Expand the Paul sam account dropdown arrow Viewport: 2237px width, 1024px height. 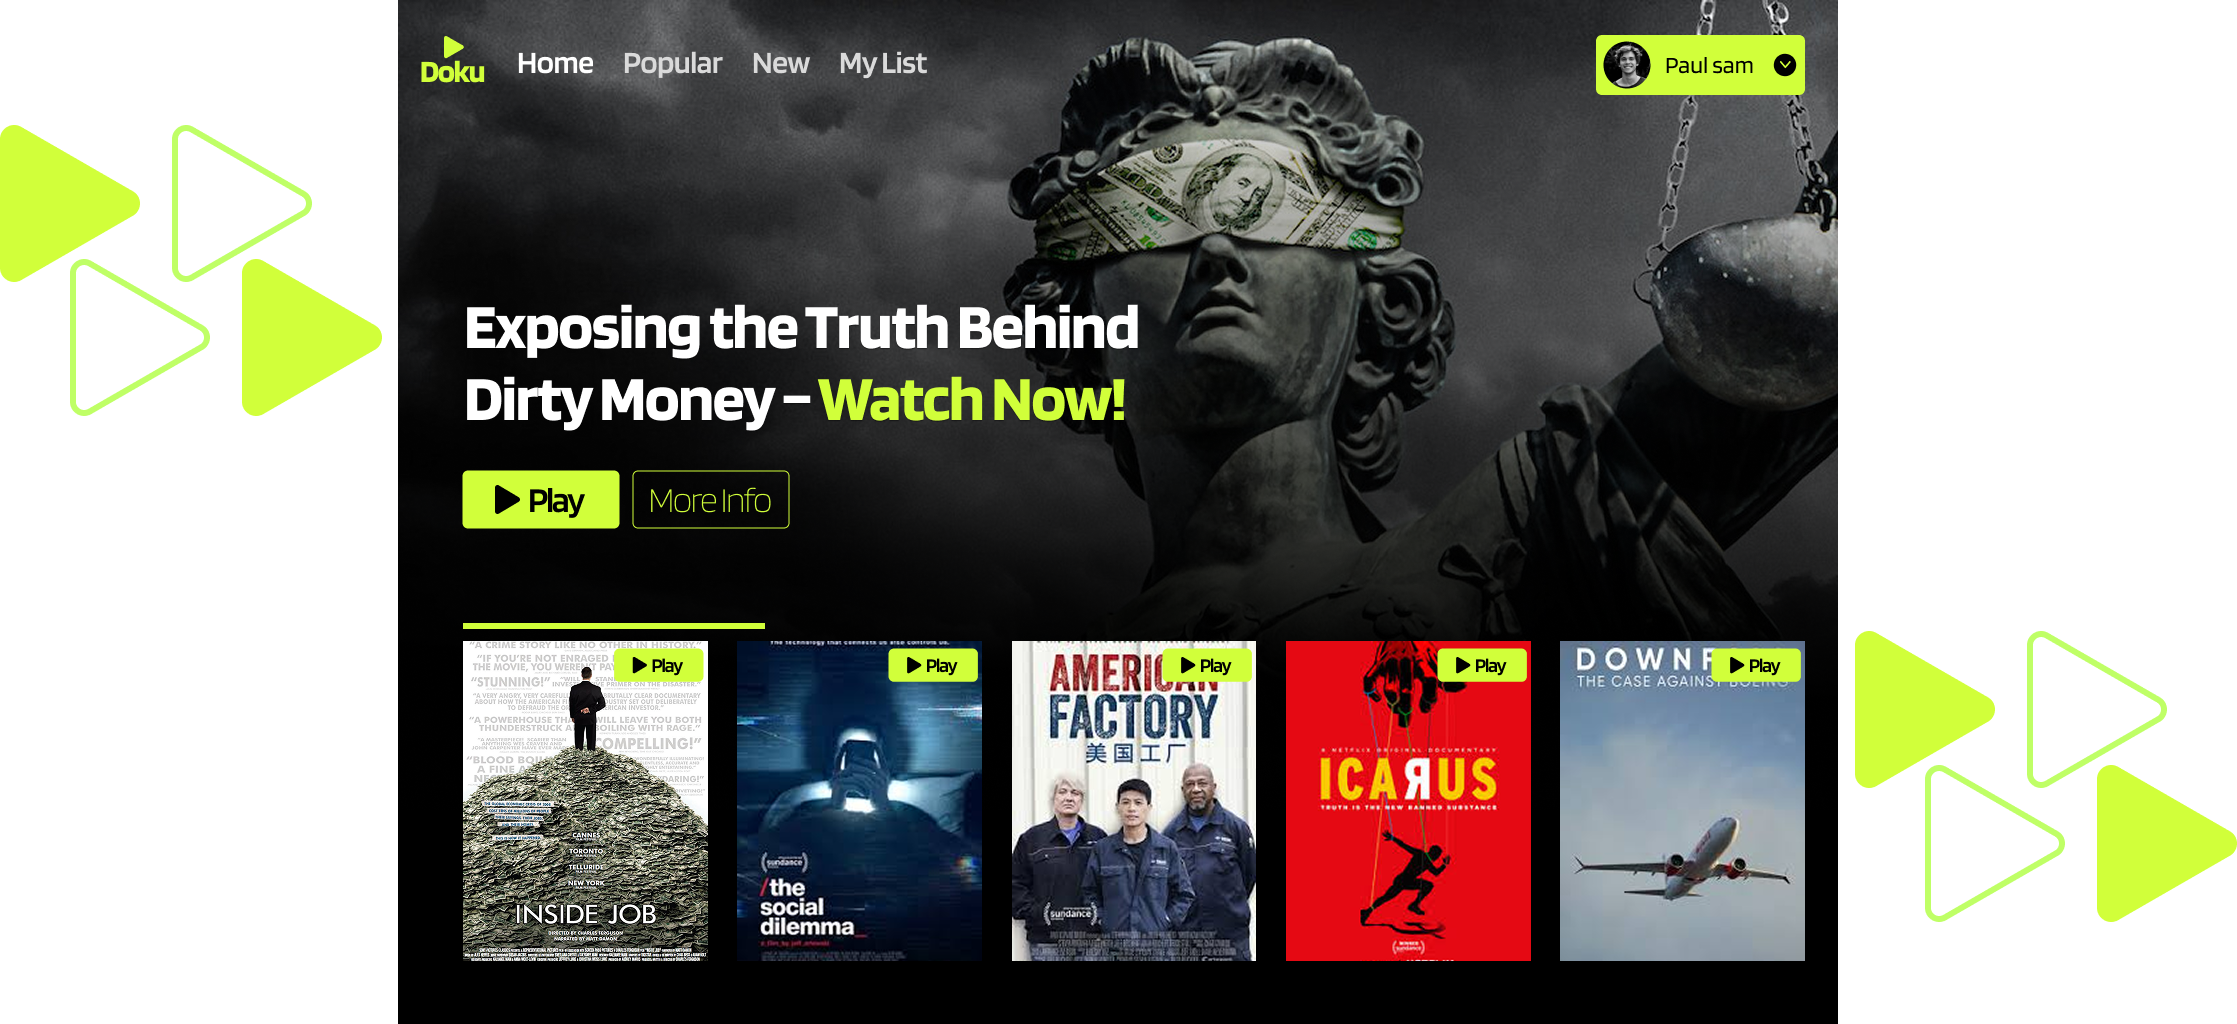1784,65
